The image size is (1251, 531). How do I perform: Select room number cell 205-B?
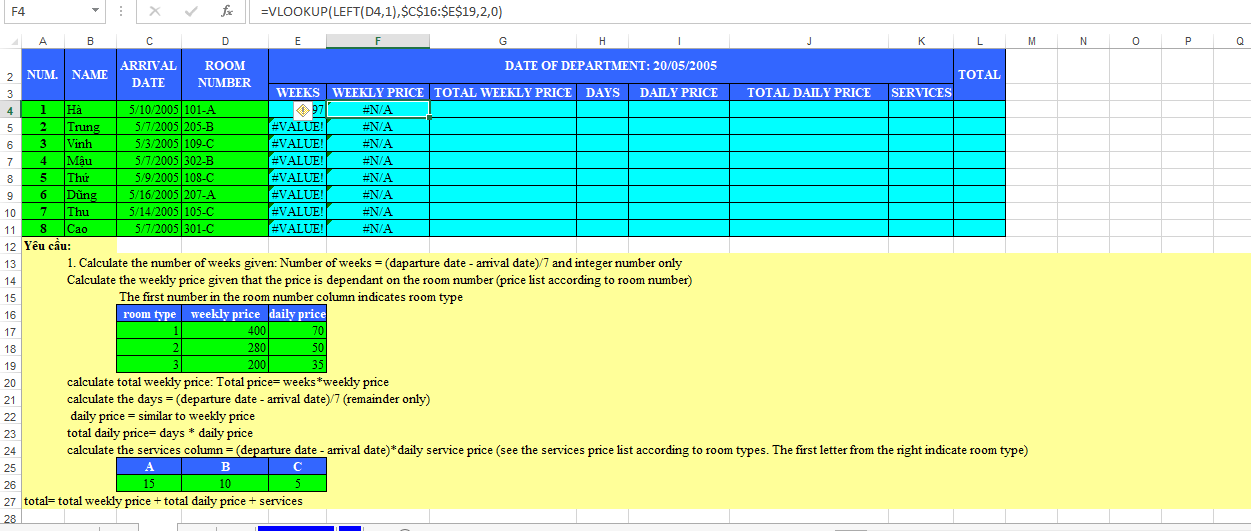point(225,127)
